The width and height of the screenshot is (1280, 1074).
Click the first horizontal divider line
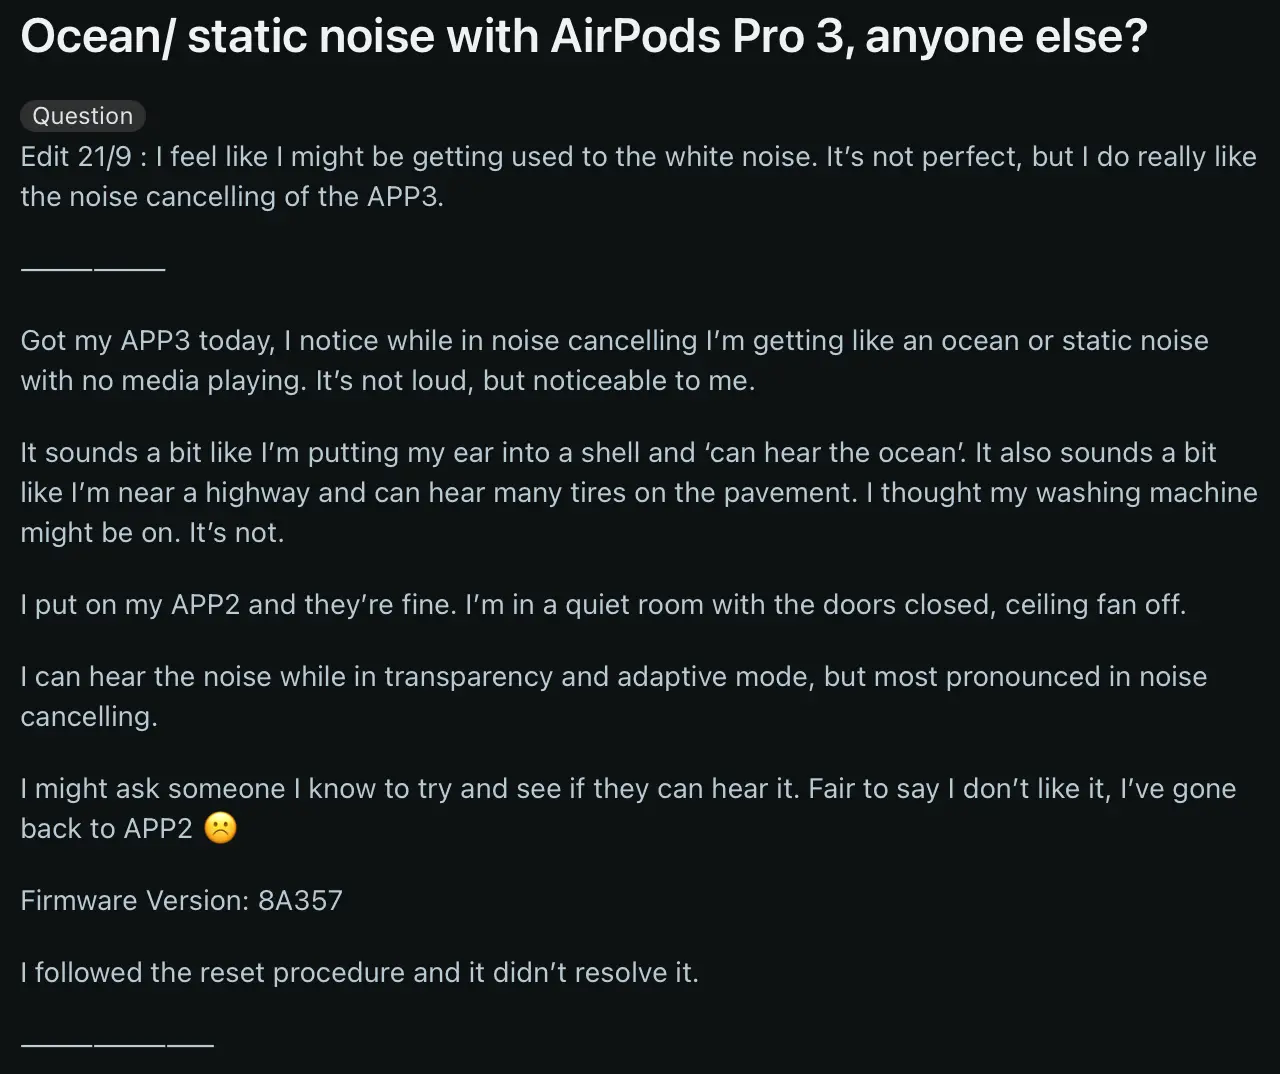click(92, 268)
